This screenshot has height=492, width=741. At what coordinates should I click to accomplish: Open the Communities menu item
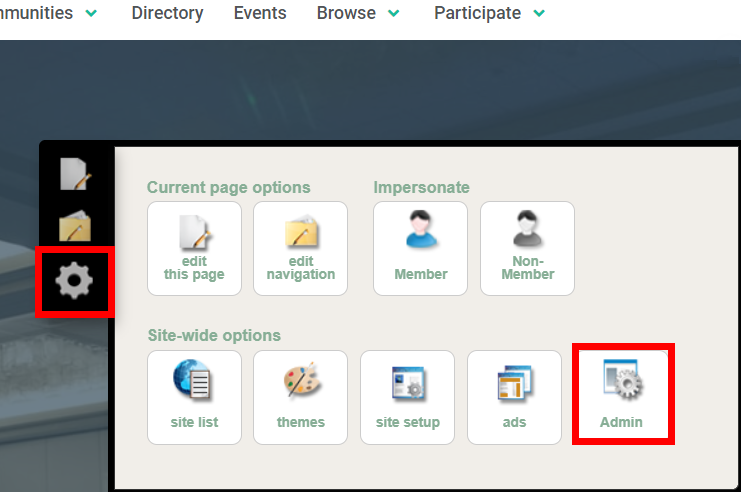[36, 13]
